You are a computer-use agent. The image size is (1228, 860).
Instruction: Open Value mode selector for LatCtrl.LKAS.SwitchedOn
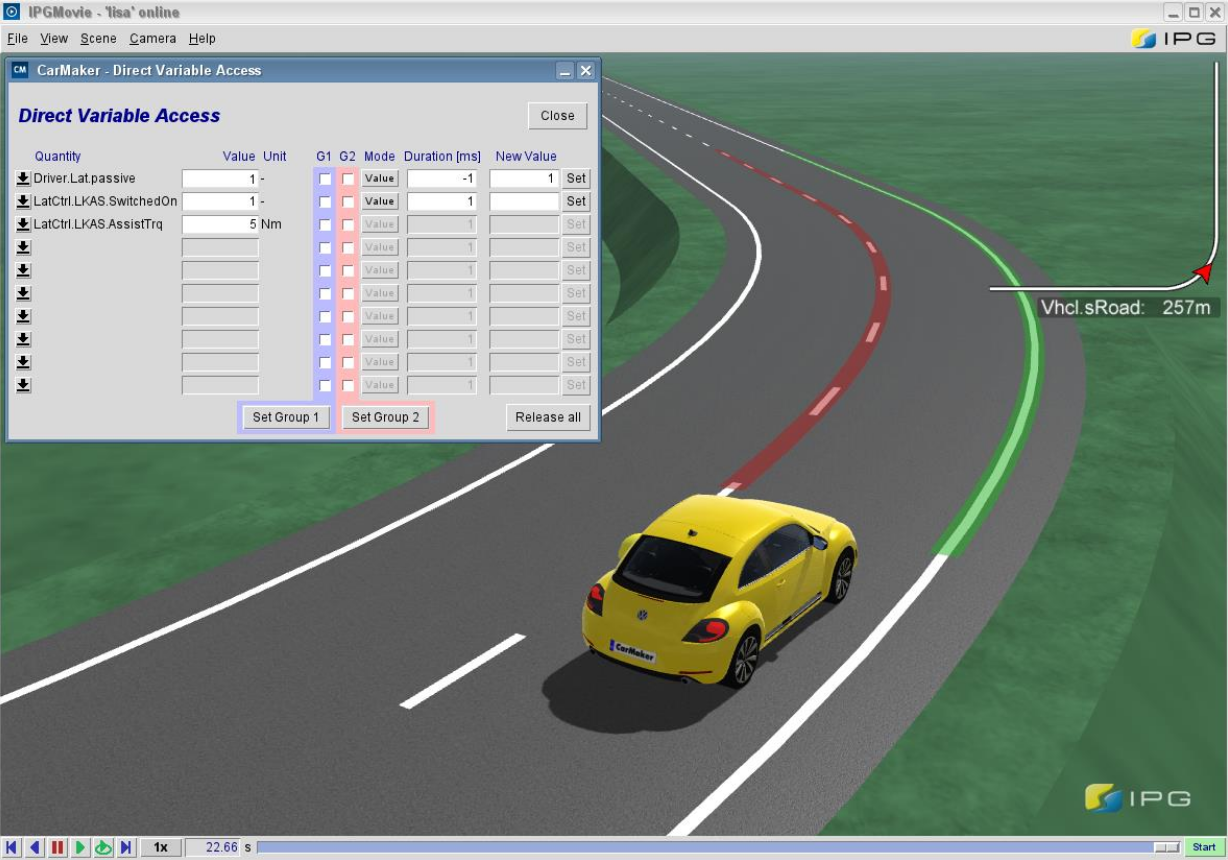point(379,202)
